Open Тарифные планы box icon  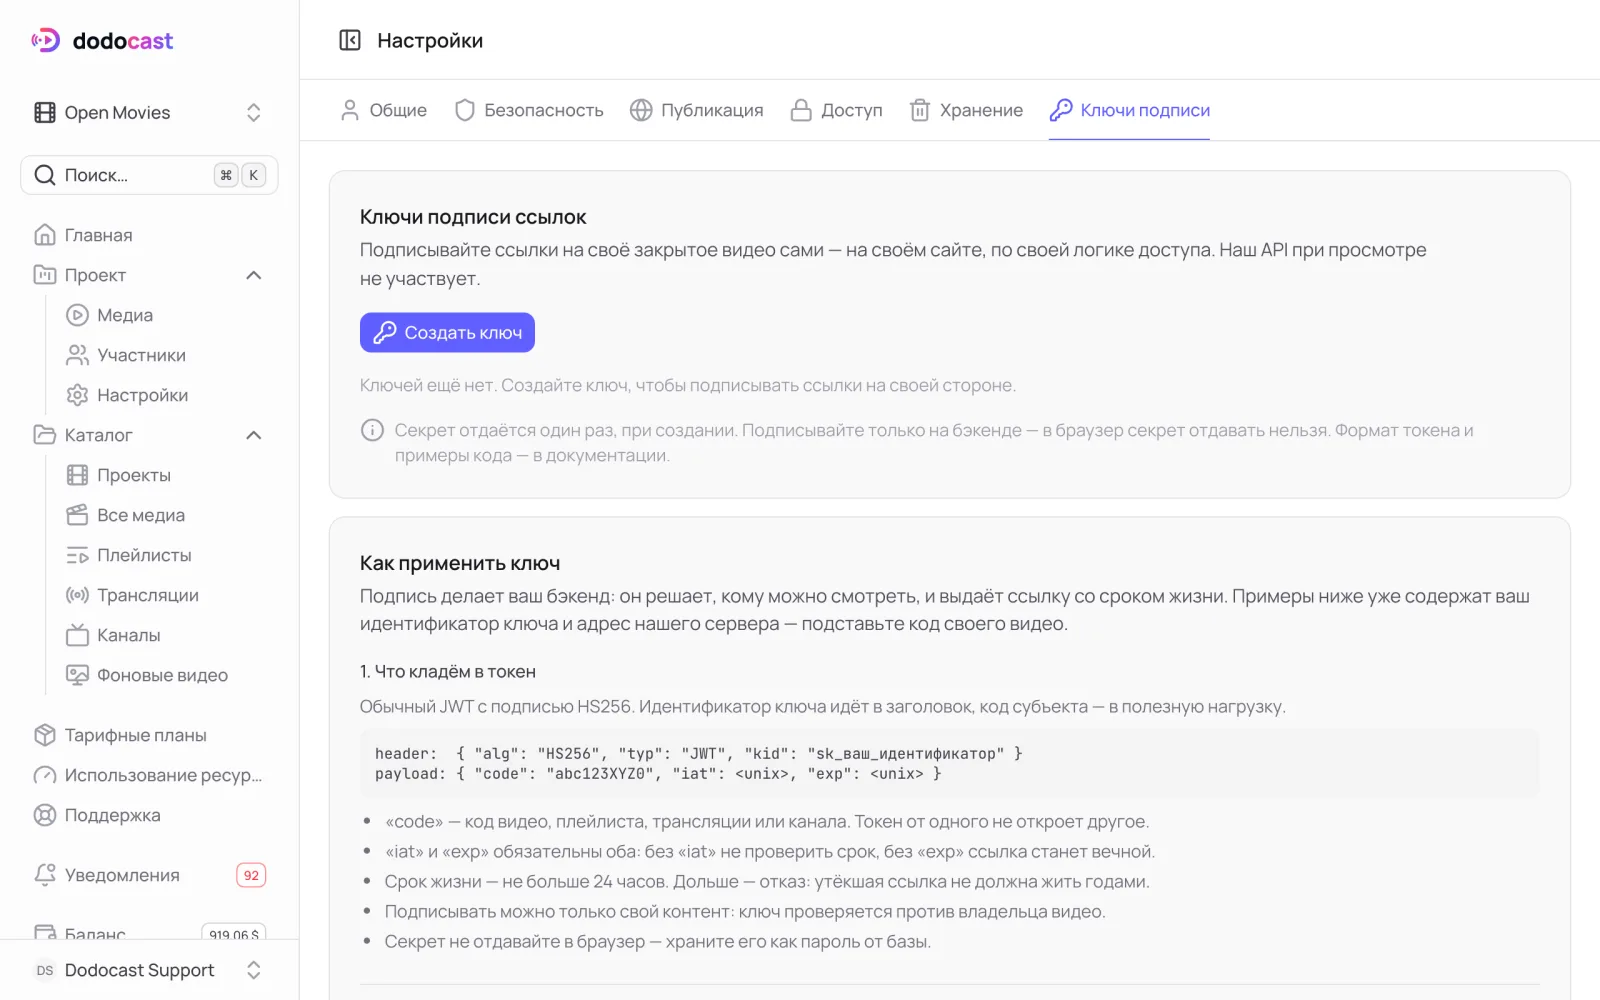pyautogui.click(x=45, y=735)
